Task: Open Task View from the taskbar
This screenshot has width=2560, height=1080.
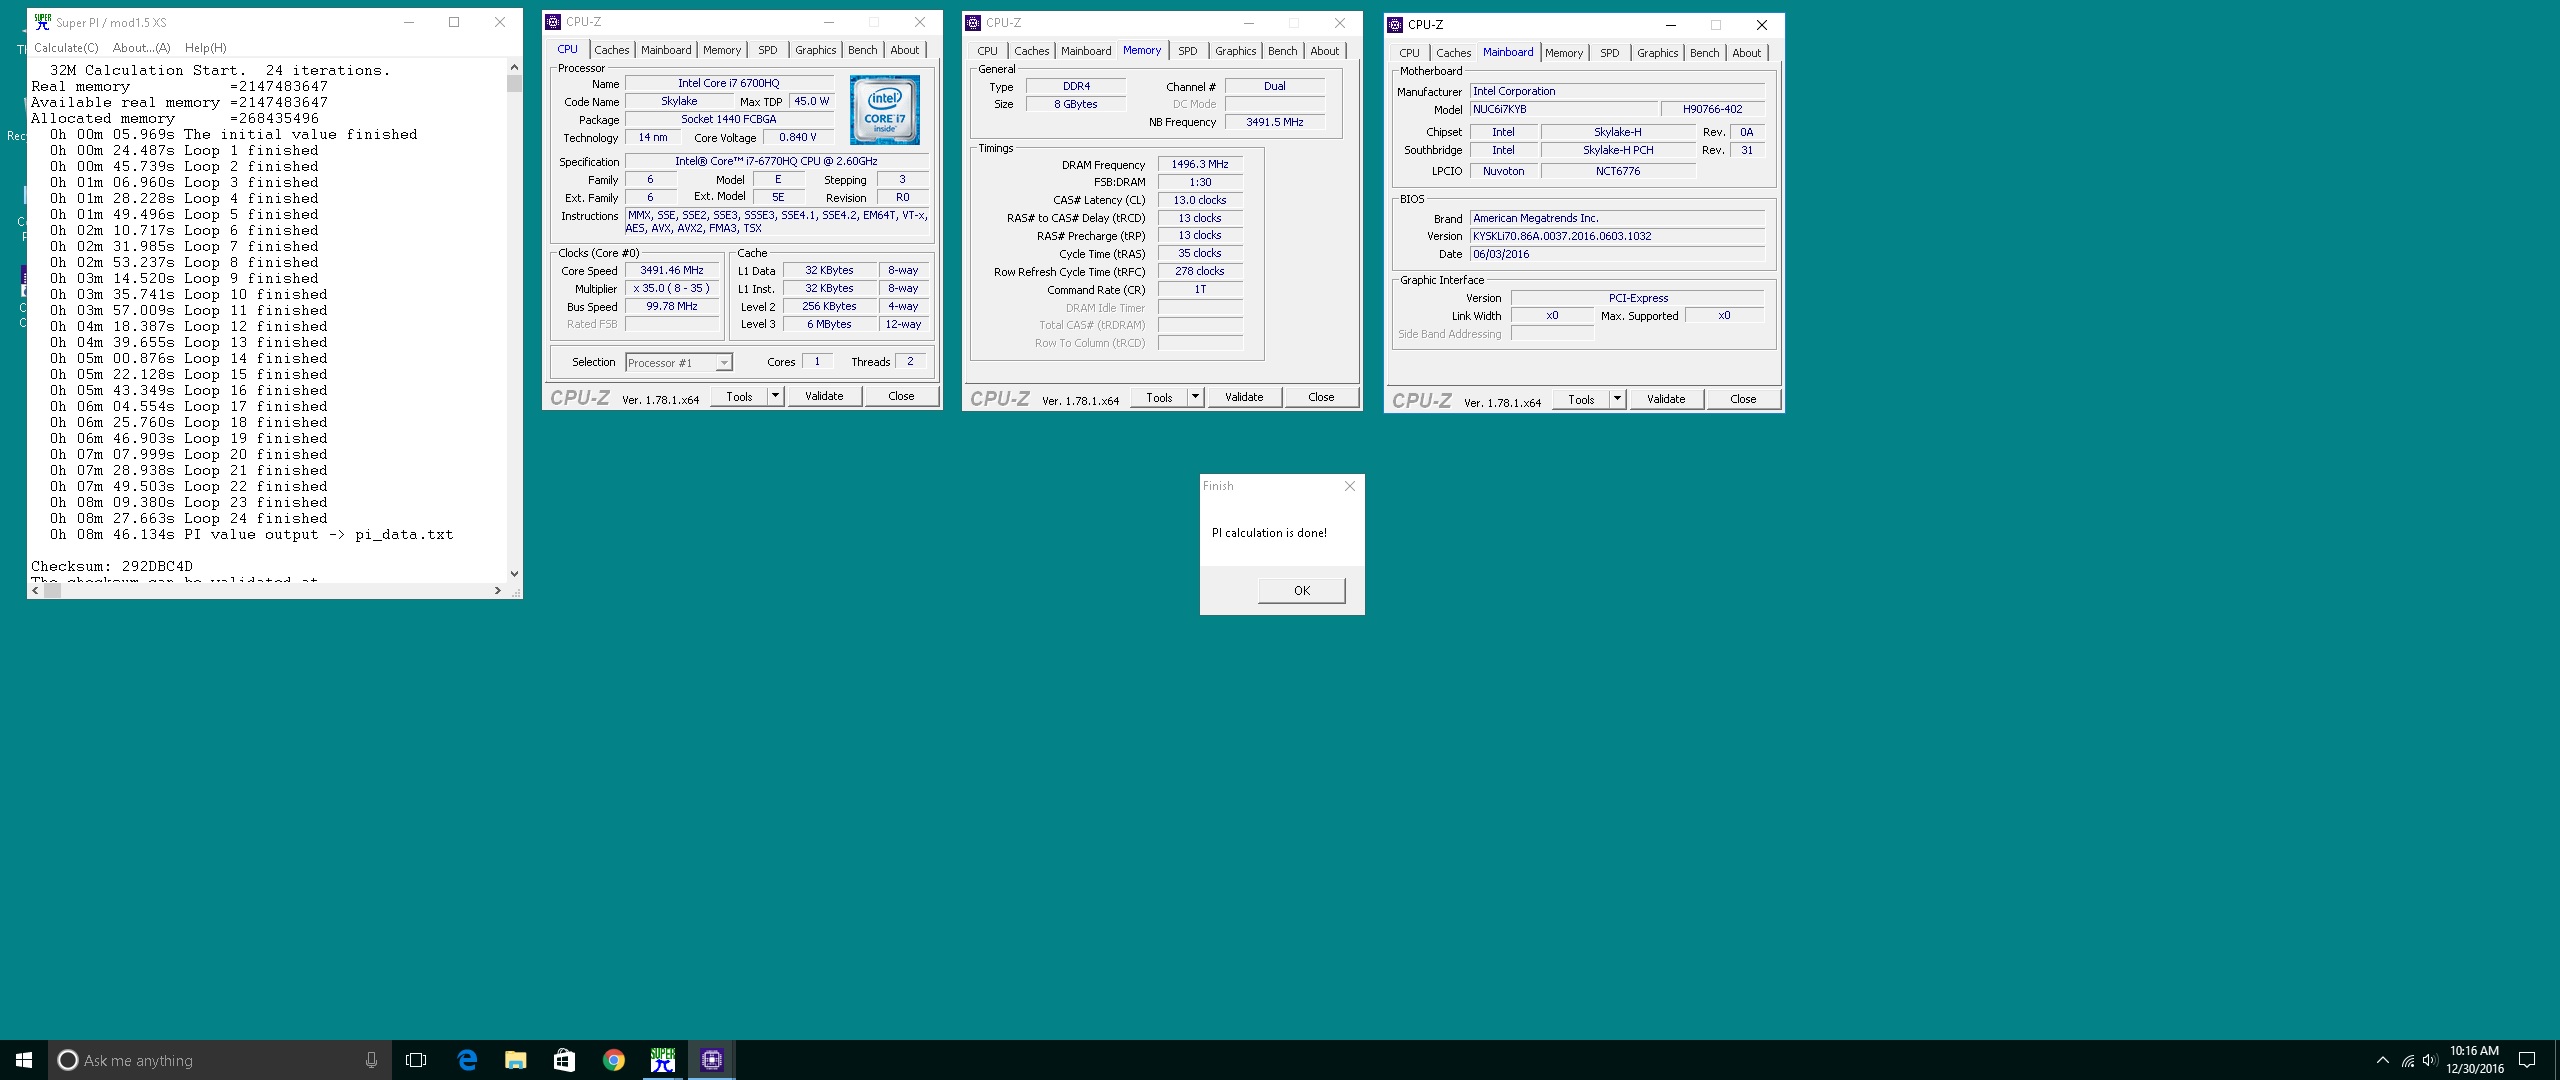Action: point(416,1060)
